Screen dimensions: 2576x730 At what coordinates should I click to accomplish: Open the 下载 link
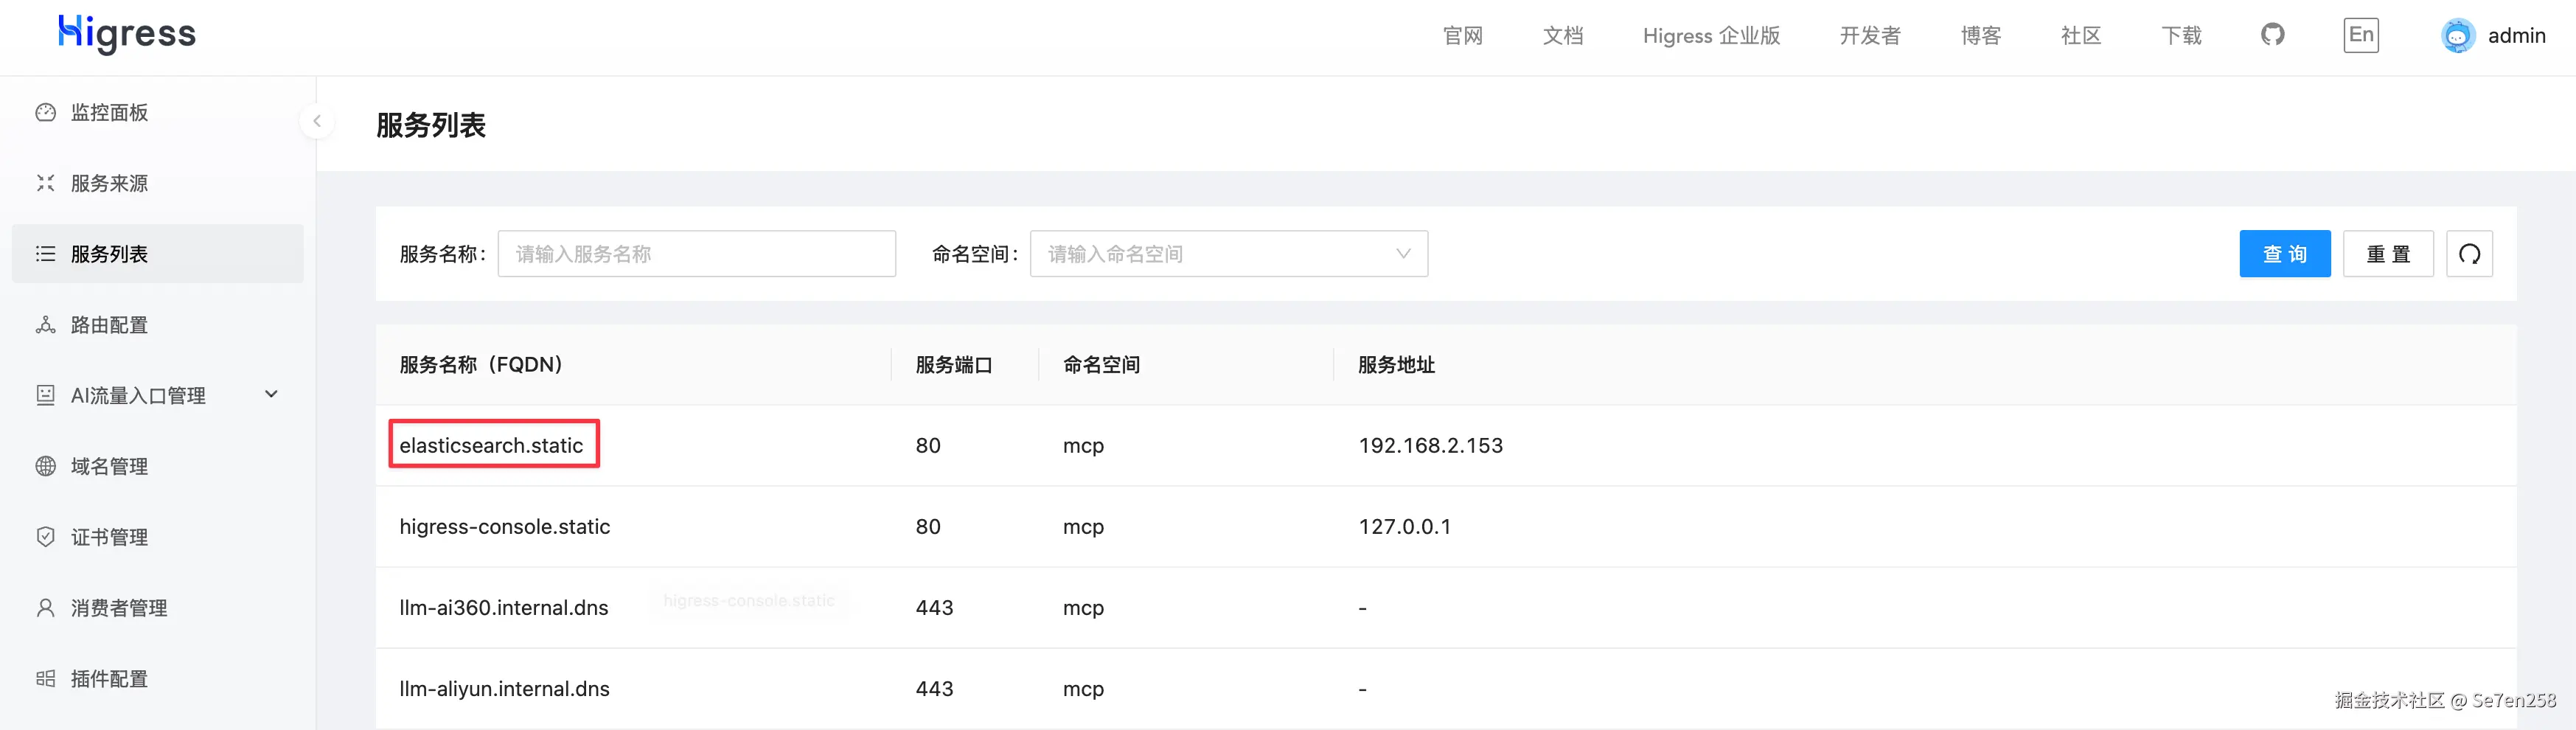click(x=2181, y=36)
